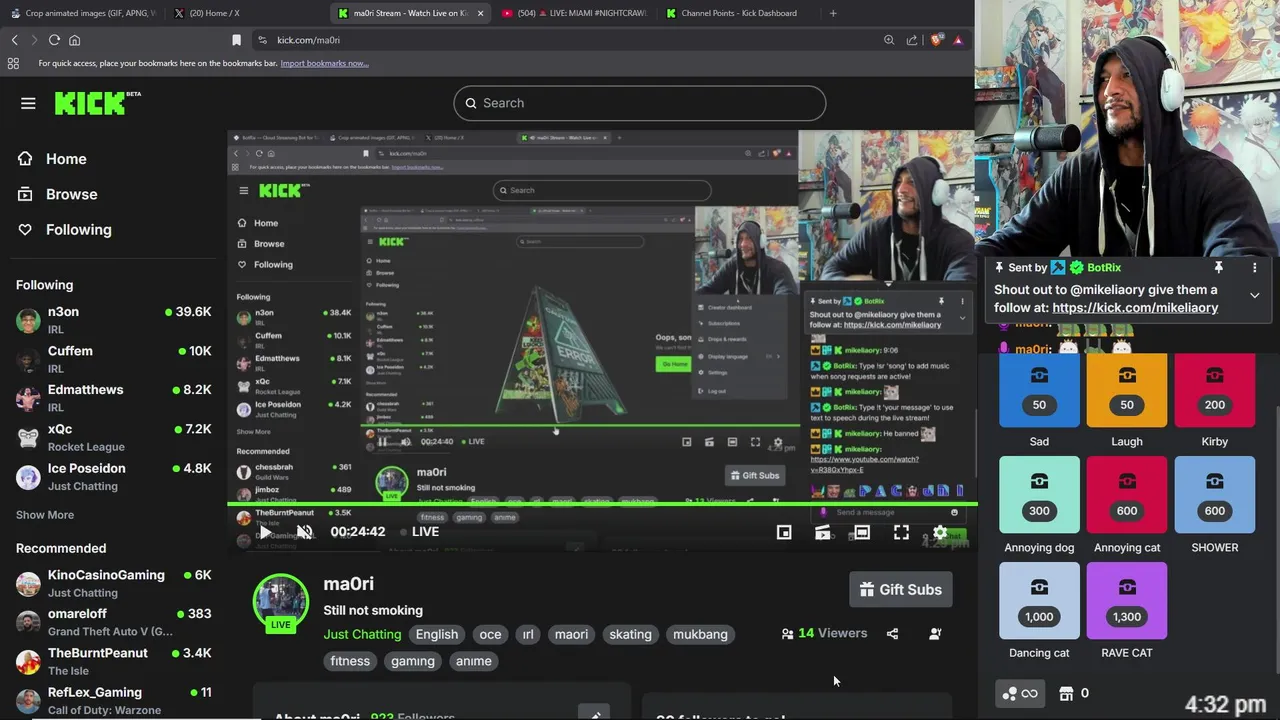Open Ice Poseidon's channel in Following list
Image resolution: width=1280 pixels, height=720 pixels.
(113, 476)
